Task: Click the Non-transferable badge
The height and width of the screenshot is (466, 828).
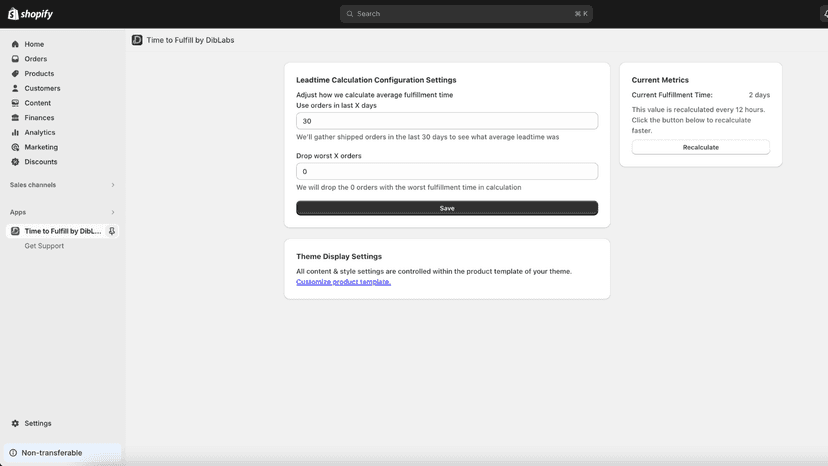Action: tap(63, 453)
